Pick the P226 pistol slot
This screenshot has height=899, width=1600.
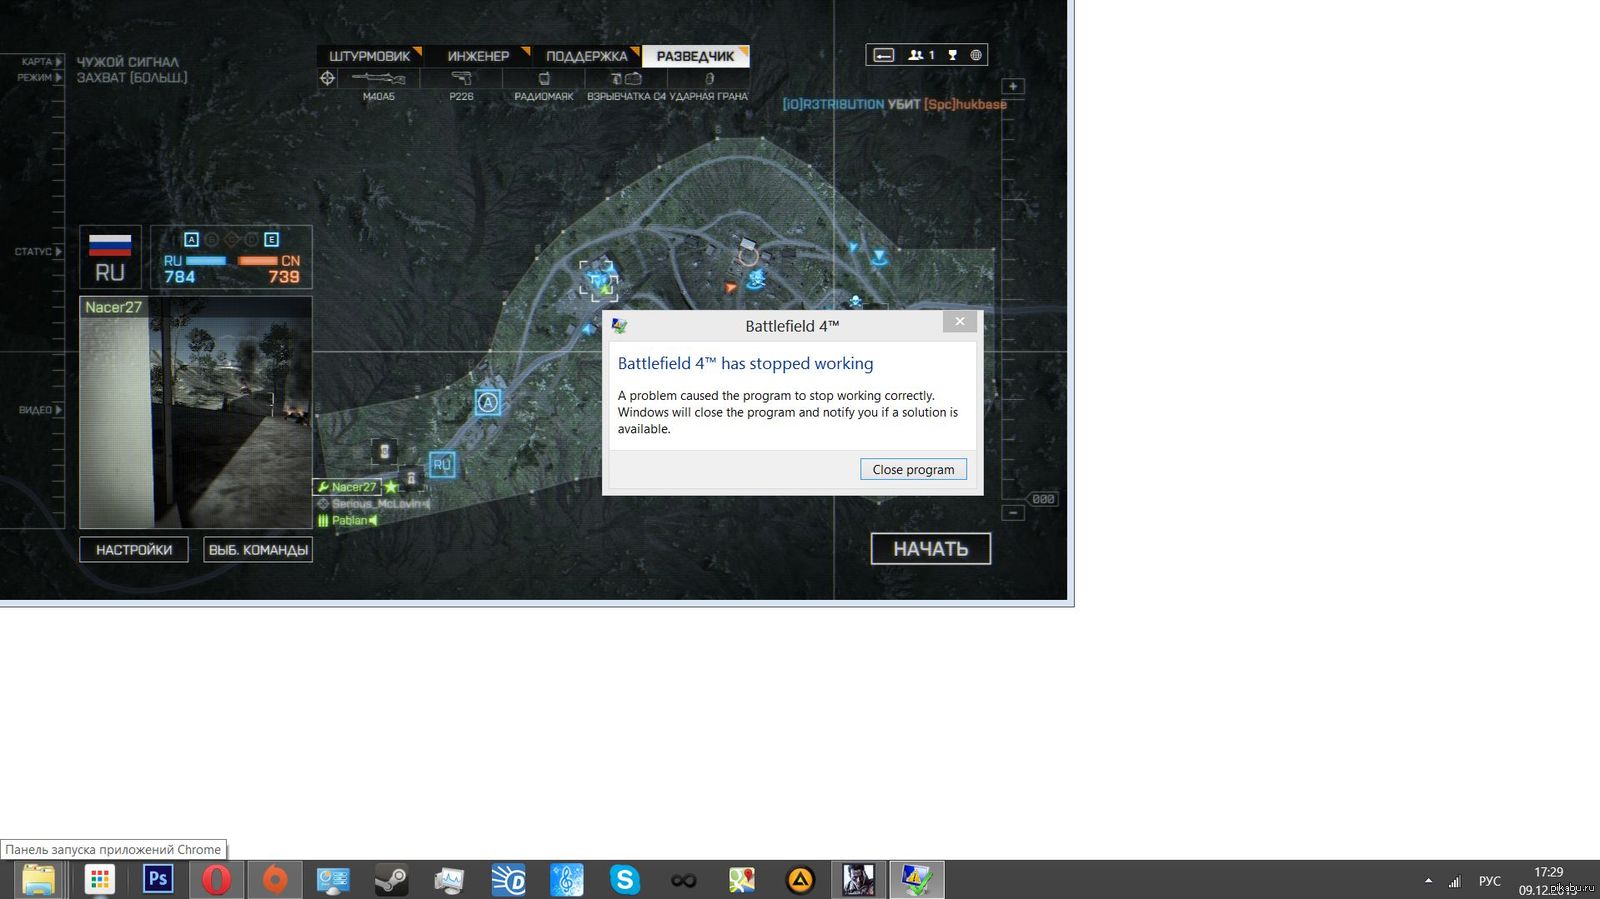click(461, 79)
